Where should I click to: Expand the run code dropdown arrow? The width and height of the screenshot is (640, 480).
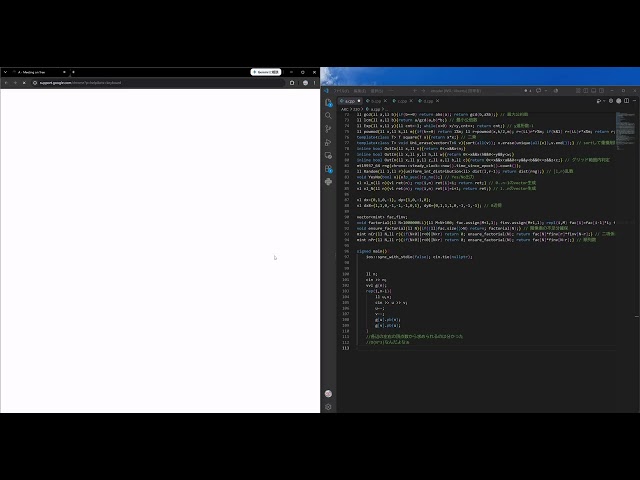point(604,101)
